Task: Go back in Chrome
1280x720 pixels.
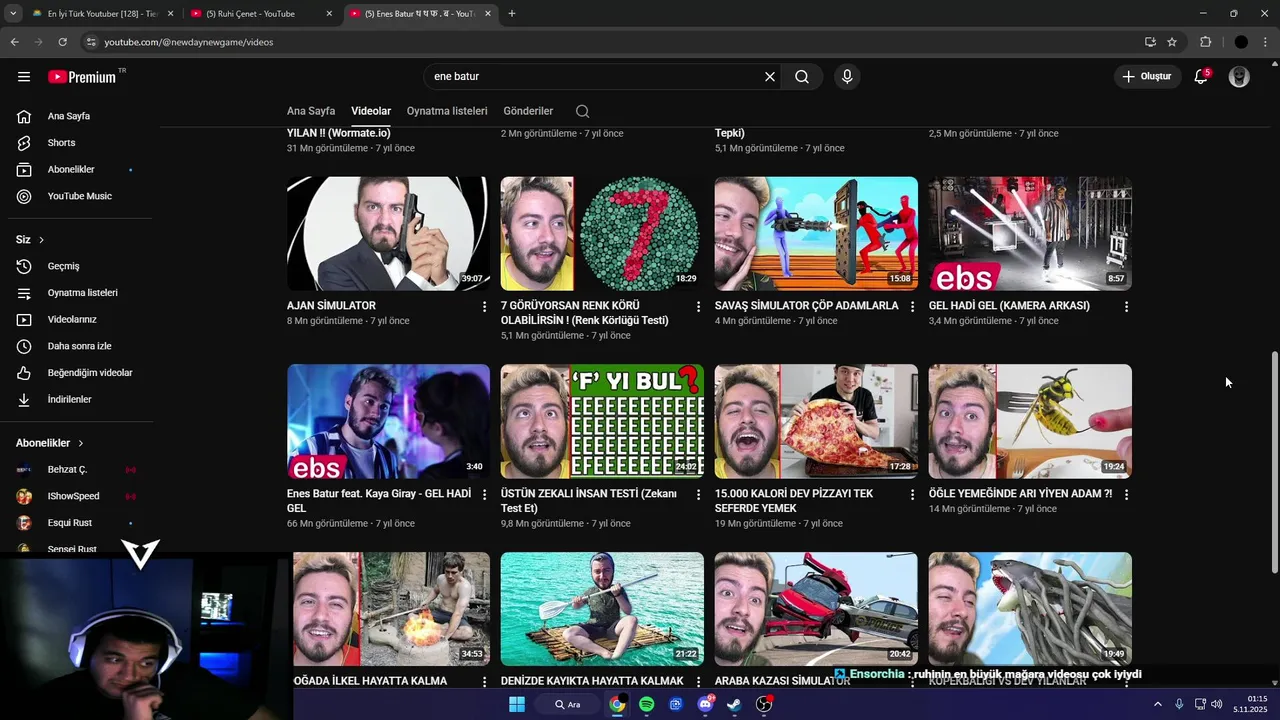Action: coord(14,42)
